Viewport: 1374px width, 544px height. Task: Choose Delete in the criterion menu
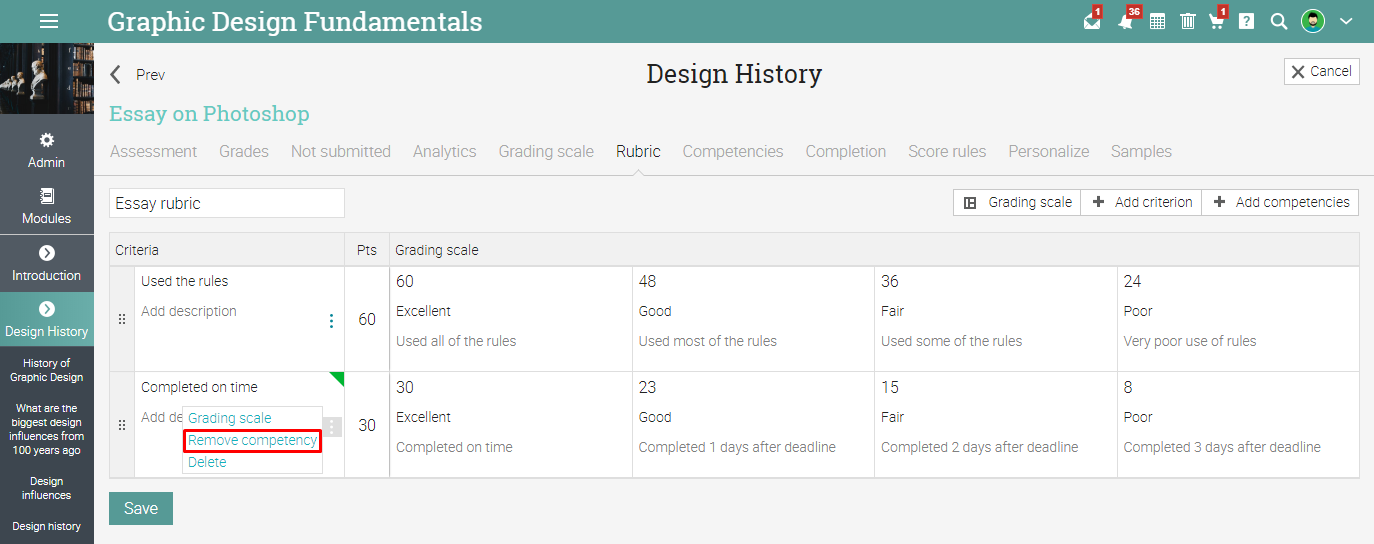click(207, 462)
